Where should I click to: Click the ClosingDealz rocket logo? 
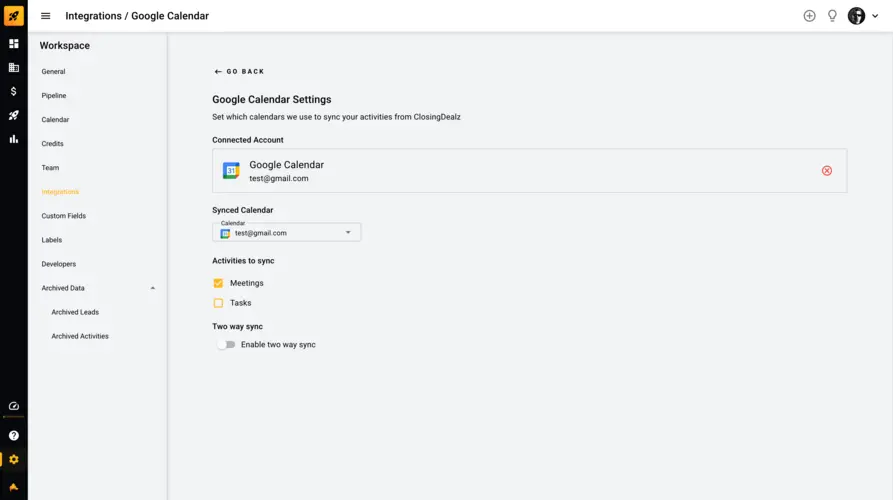click(x=14, y=15)
